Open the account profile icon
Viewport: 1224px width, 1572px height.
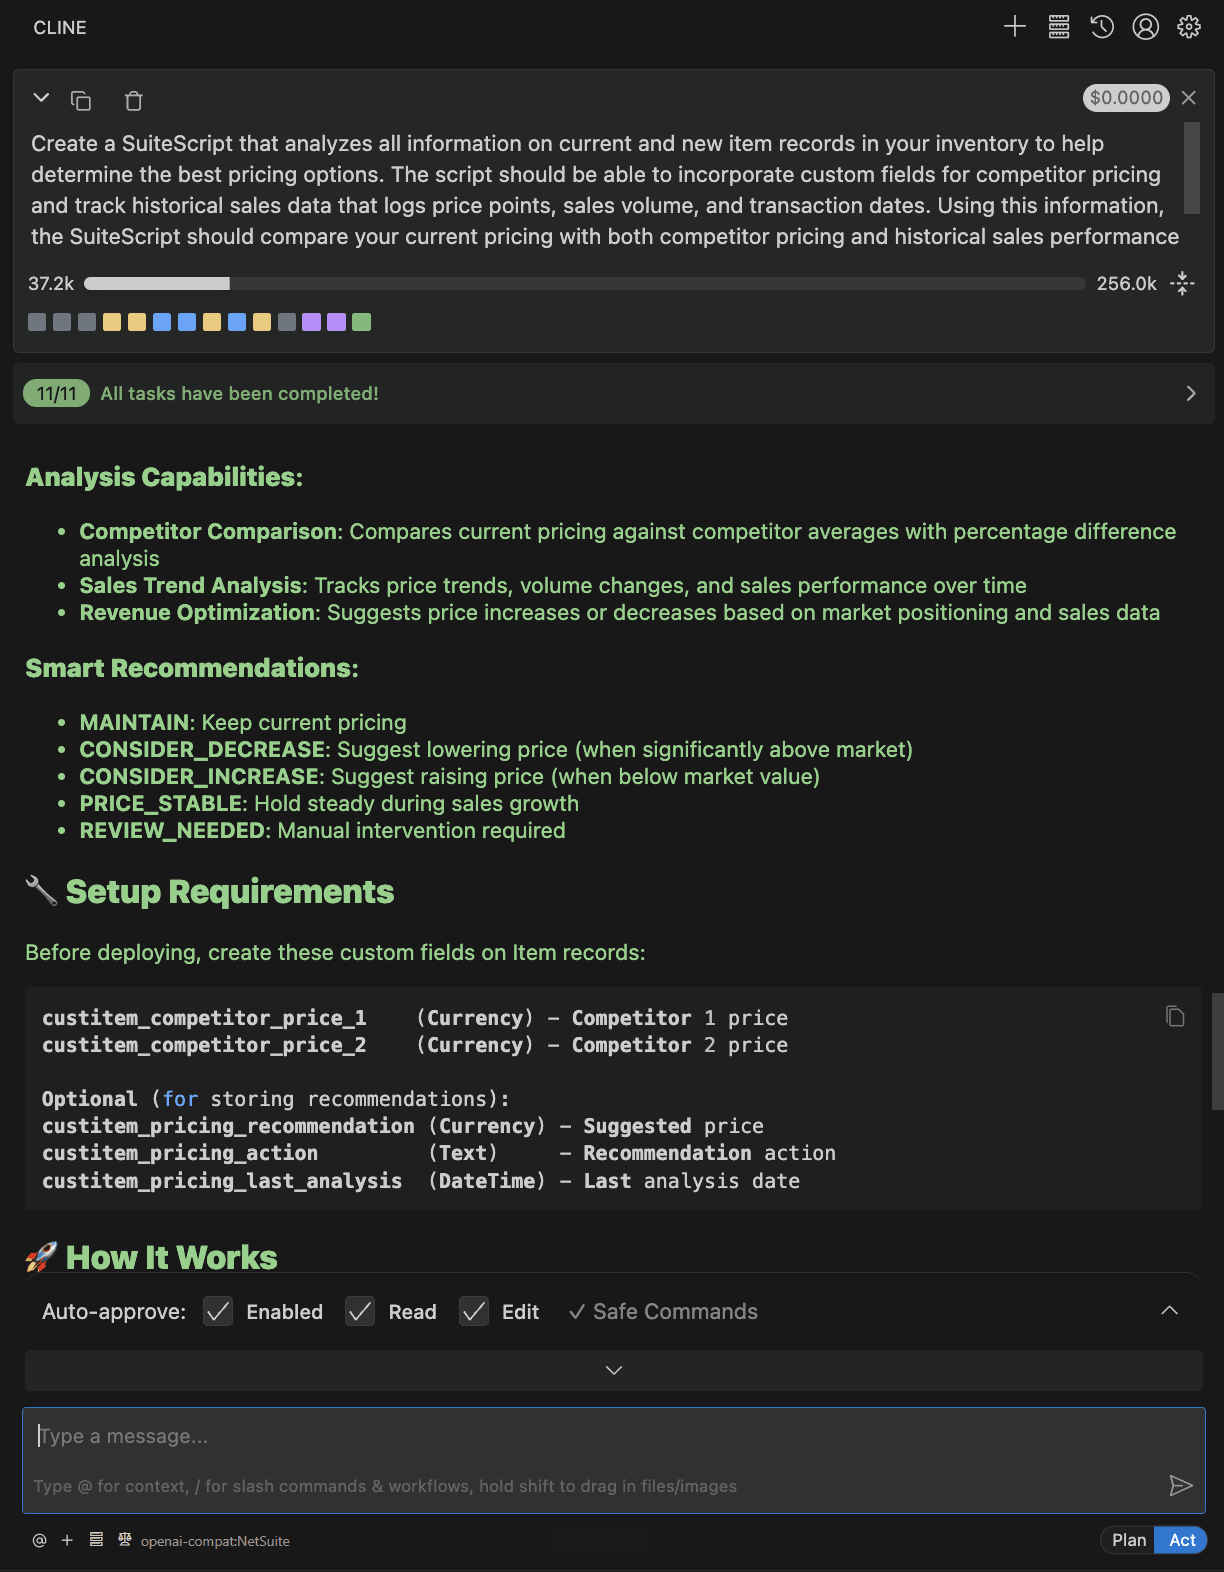[1145, 27]
